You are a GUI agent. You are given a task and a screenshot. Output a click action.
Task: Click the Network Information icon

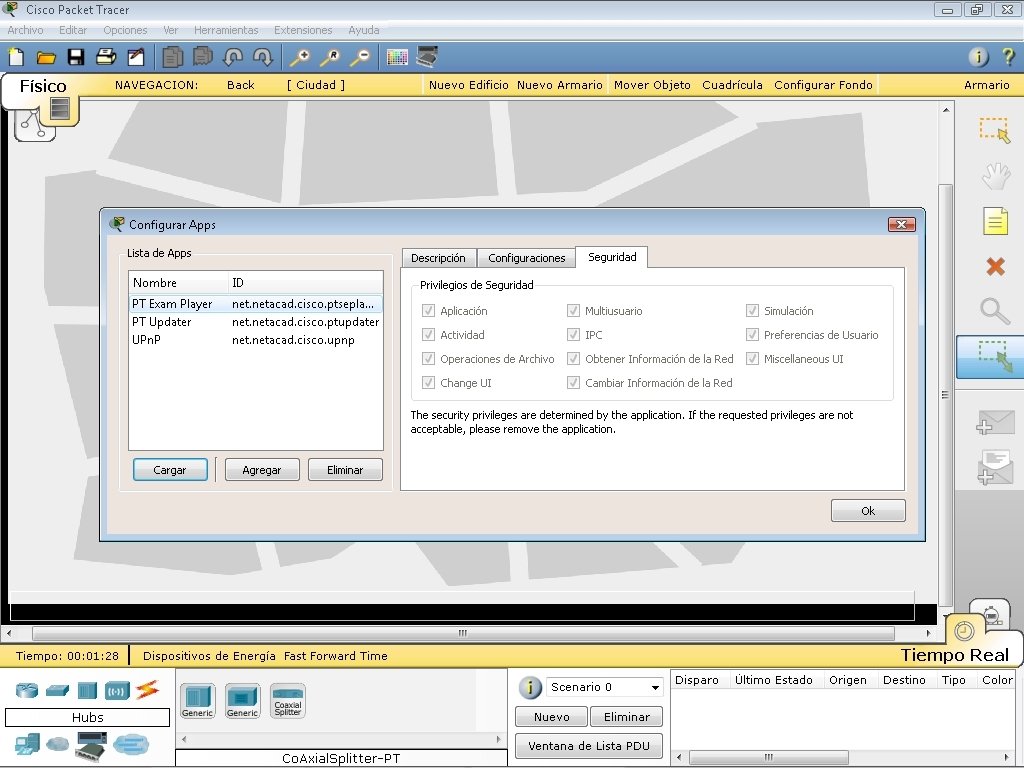click(x=978, y=57)
